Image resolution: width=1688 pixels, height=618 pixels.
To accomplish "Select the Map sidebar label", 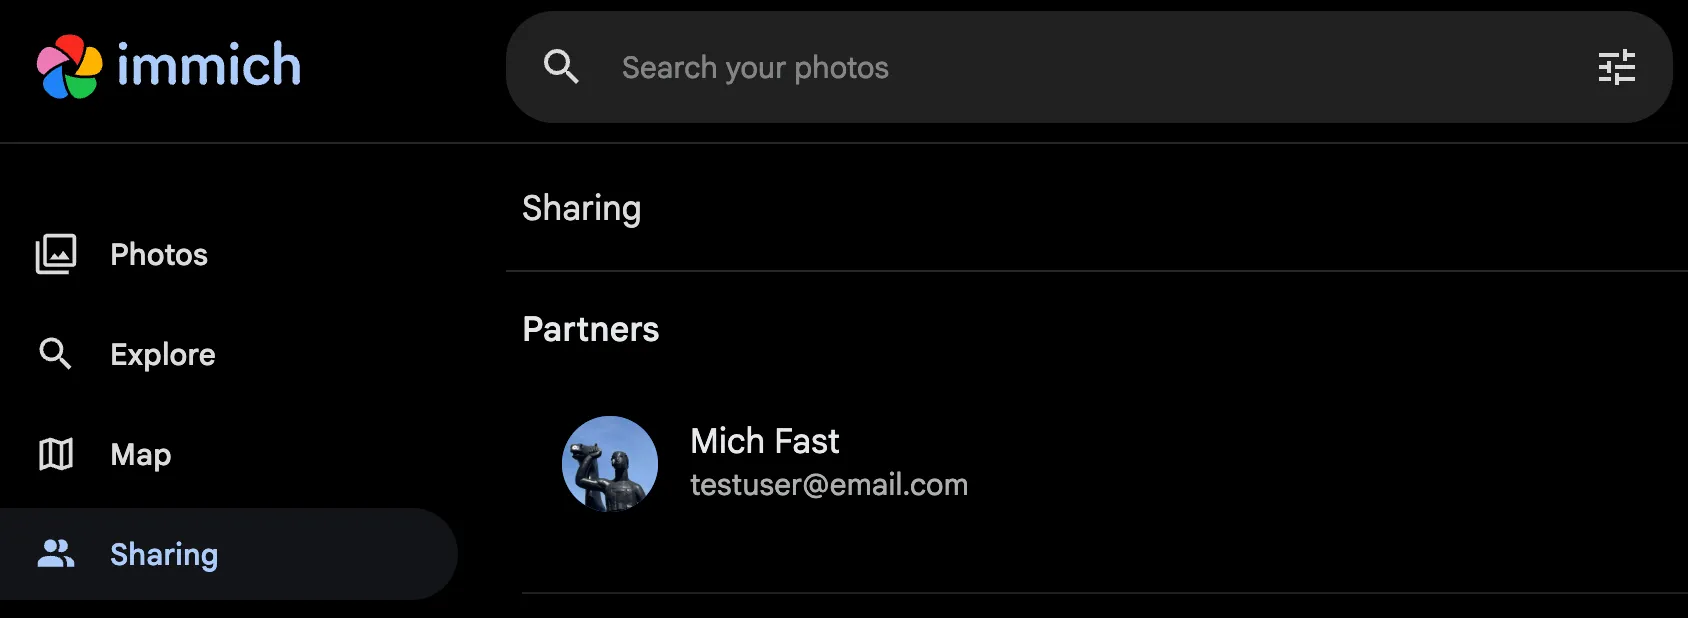I will (x=141, y=455).
